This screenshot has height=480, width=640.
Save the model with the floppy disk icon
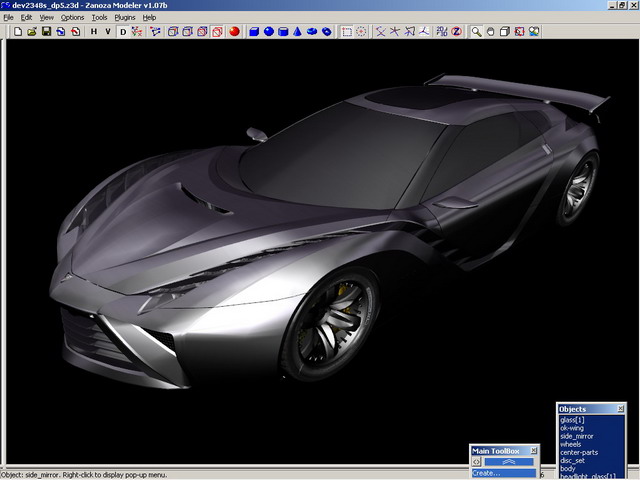point(47,32)
